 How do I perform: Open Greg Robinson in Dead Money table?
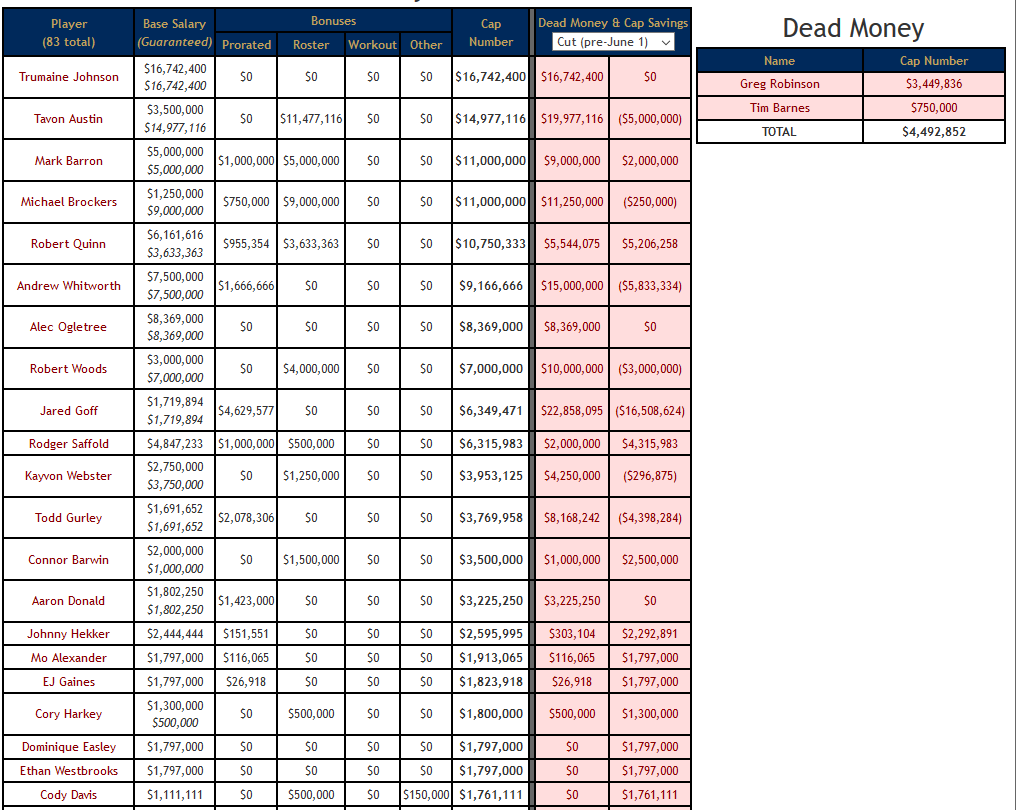point(780,84)
